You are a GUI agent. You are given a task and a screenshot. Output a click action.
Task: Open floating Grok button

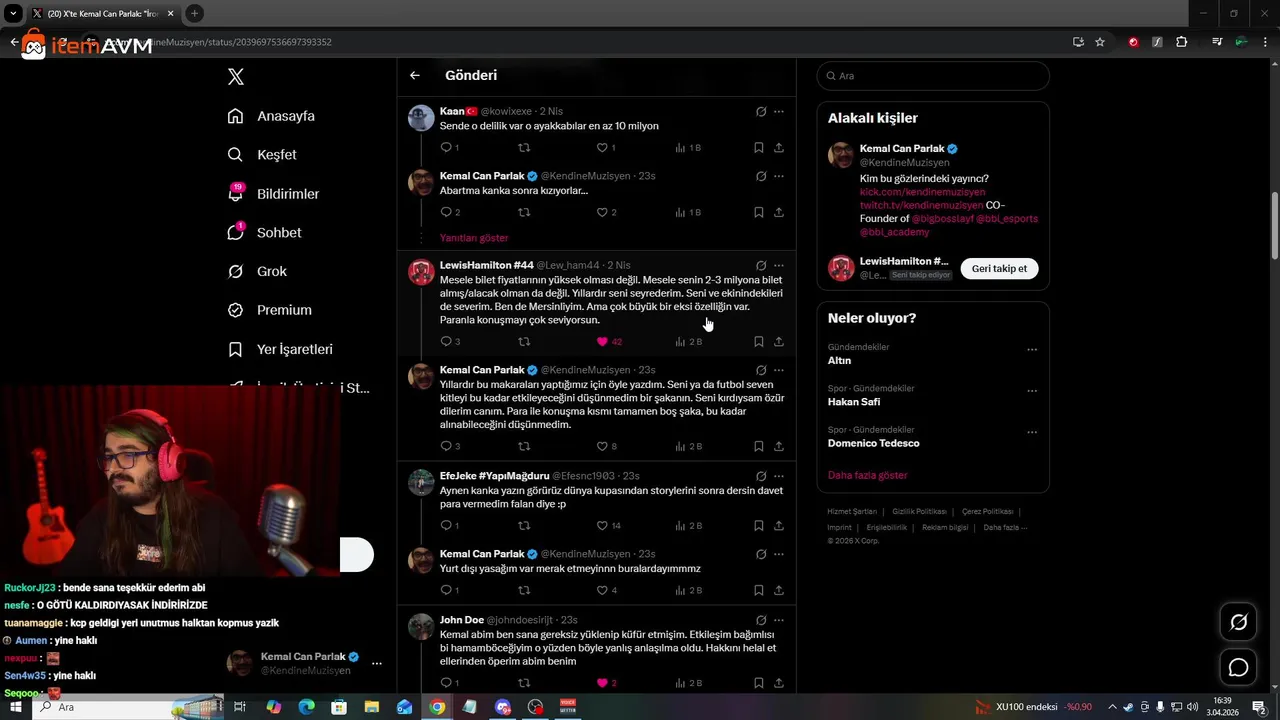click(x=1238, y=623)
